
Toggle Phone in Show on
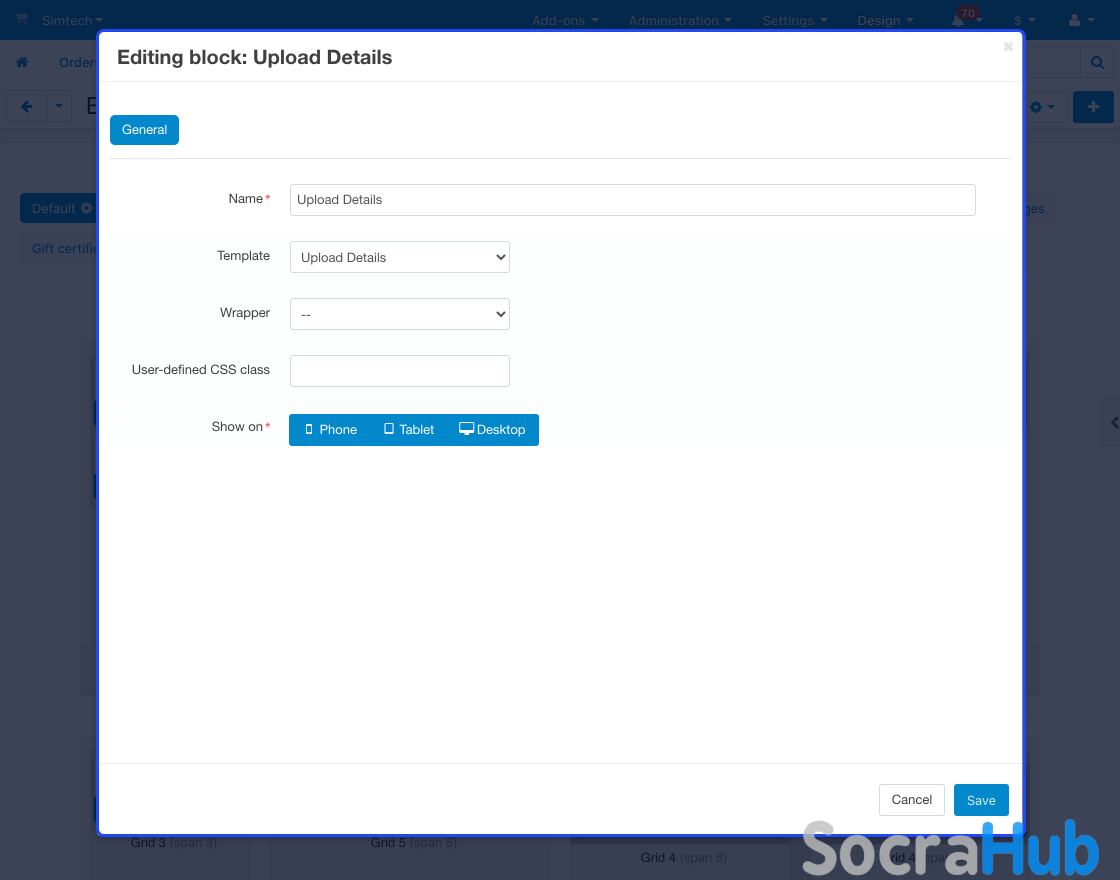pyautogui.click(x=331, y=430)
